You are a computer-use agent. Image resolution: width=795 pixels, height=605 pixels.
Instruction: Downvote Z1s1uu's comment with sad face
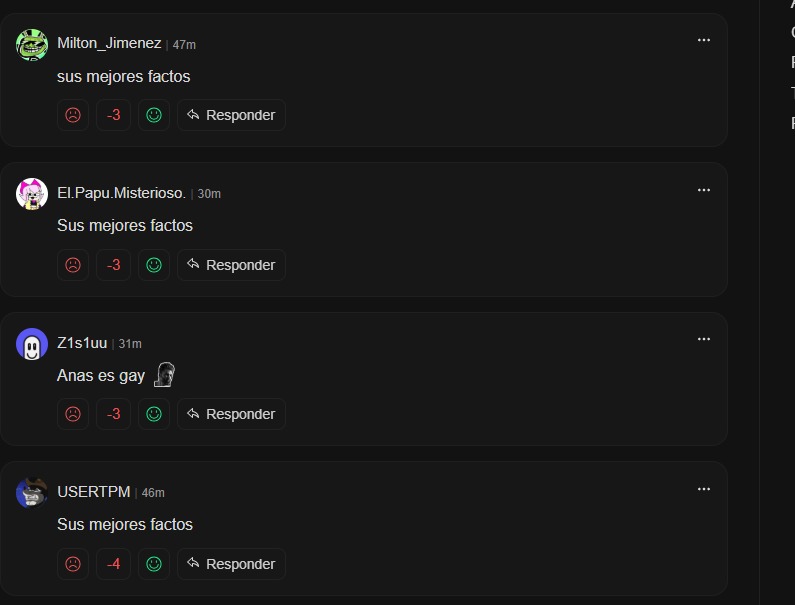coord(73,414)
